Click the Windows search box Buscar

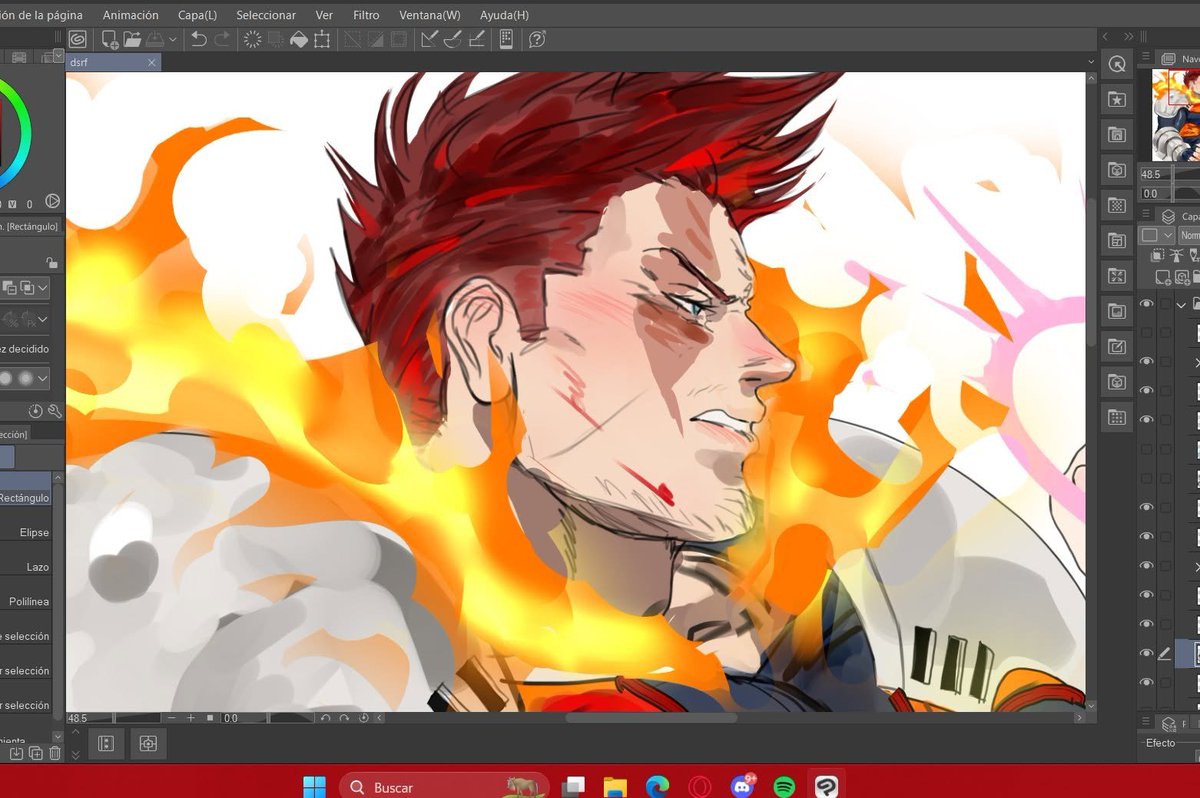444,787
